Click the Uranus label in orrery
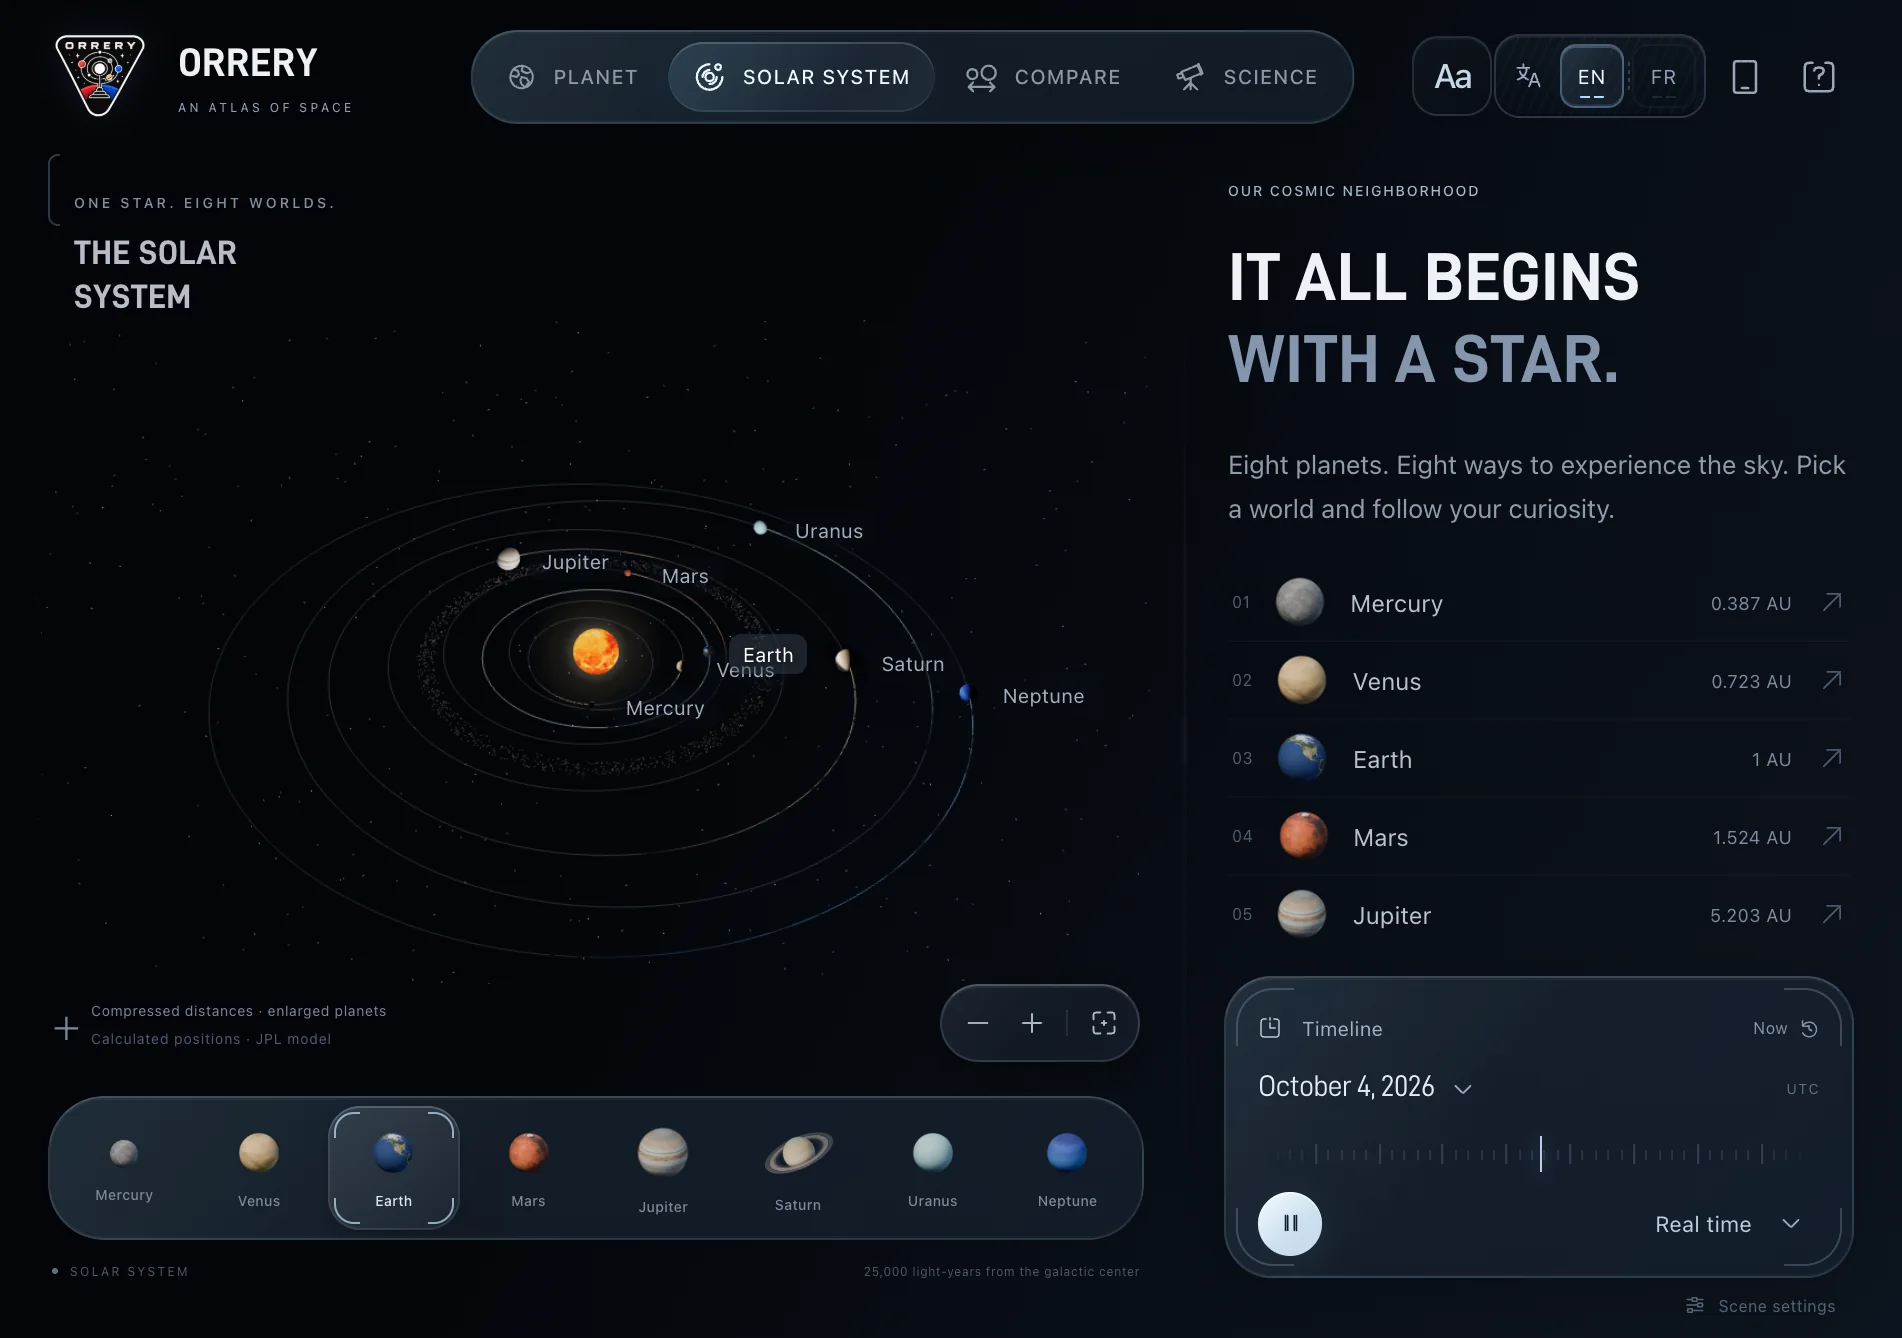The height and width of the screenshot is (1338, 1902). [829, 531]
